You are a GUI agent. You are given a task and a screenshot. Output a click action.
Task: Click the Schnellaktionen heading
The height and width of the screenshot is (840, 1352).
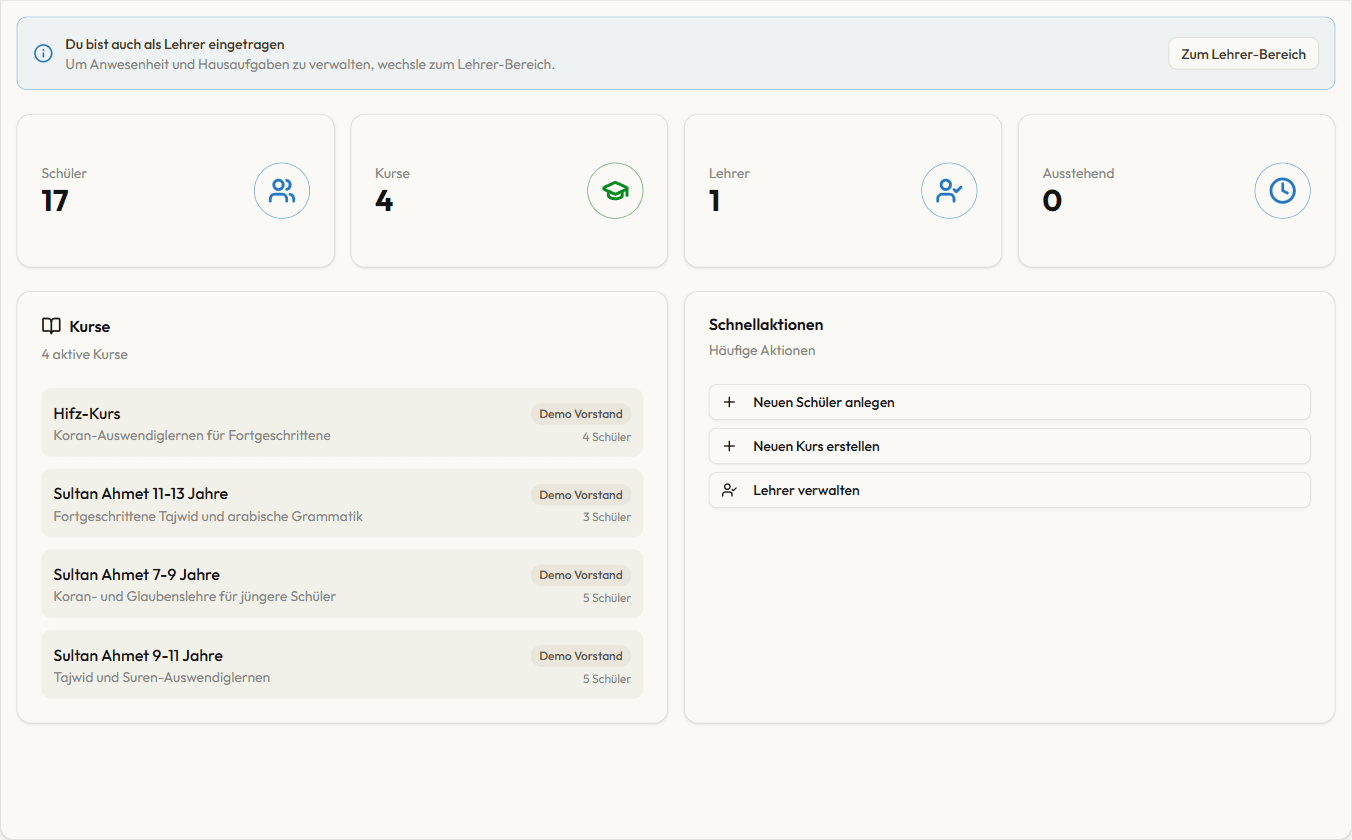point(766,325)
